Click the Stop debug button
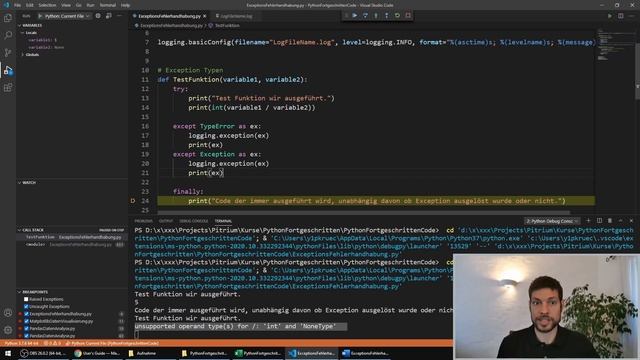The height and width of the screenshot is (360, 640). [x=408, y=16]
